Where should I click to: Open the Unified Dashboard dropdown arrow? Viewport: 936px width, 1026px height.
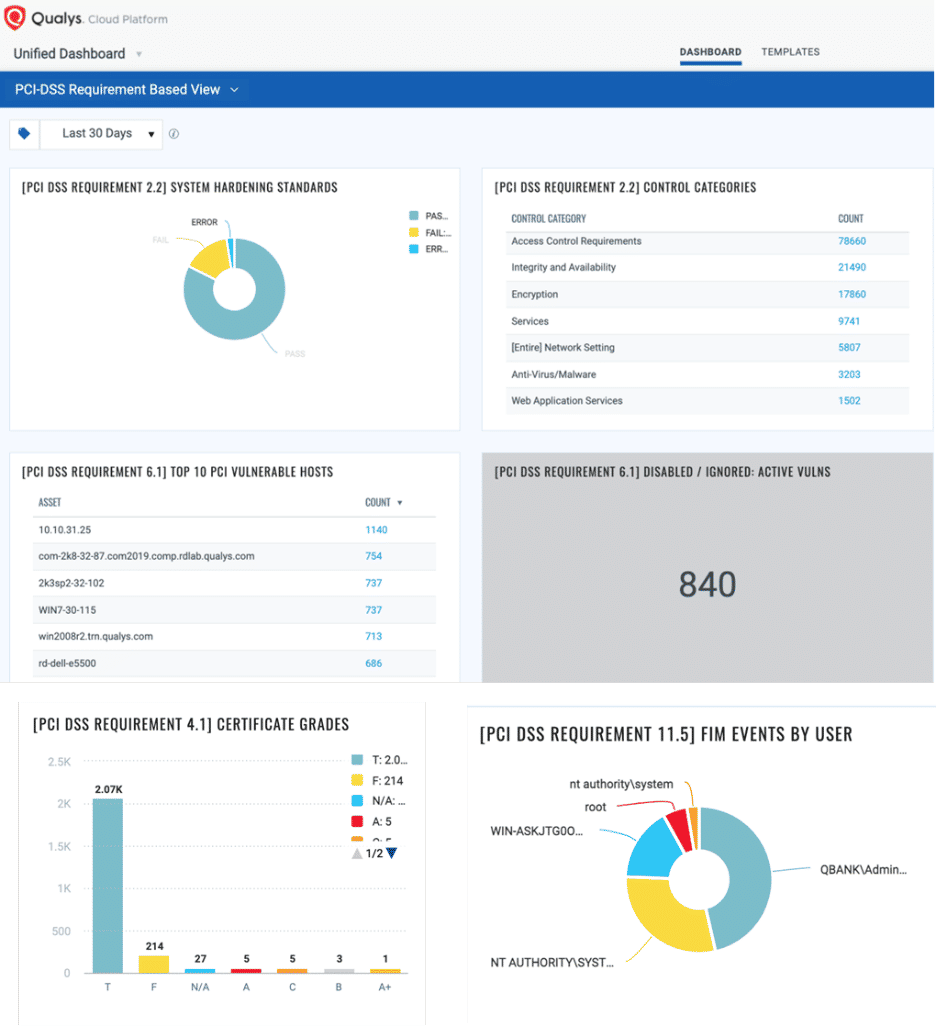tap(139, 54)
